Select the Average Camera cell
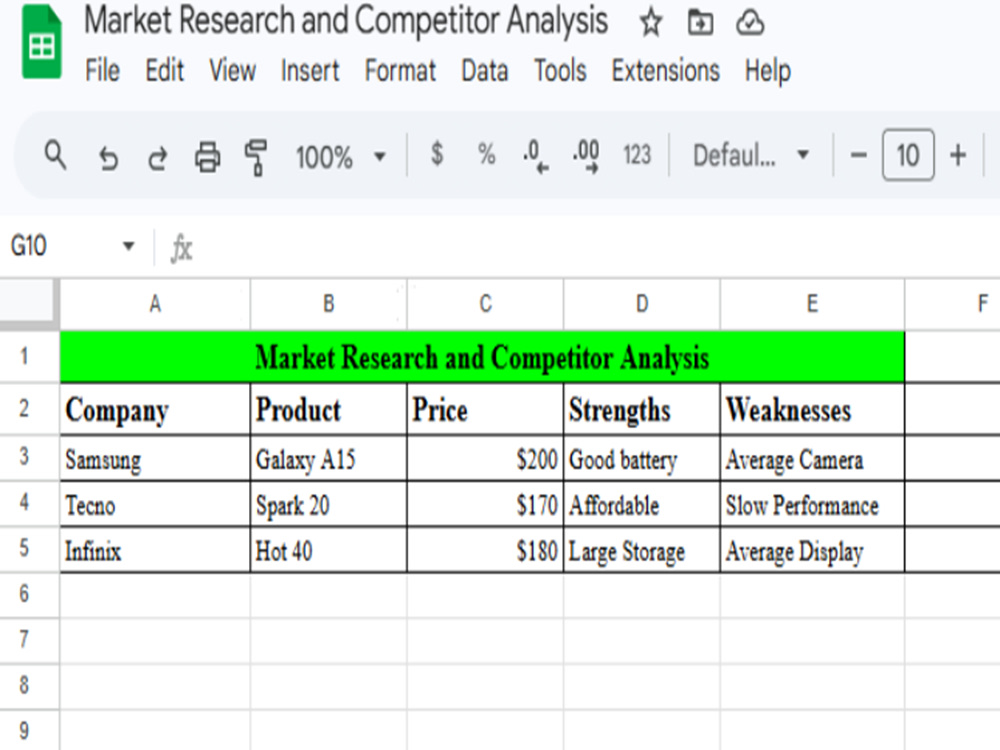1000x750 pixels. click(812, 459)
